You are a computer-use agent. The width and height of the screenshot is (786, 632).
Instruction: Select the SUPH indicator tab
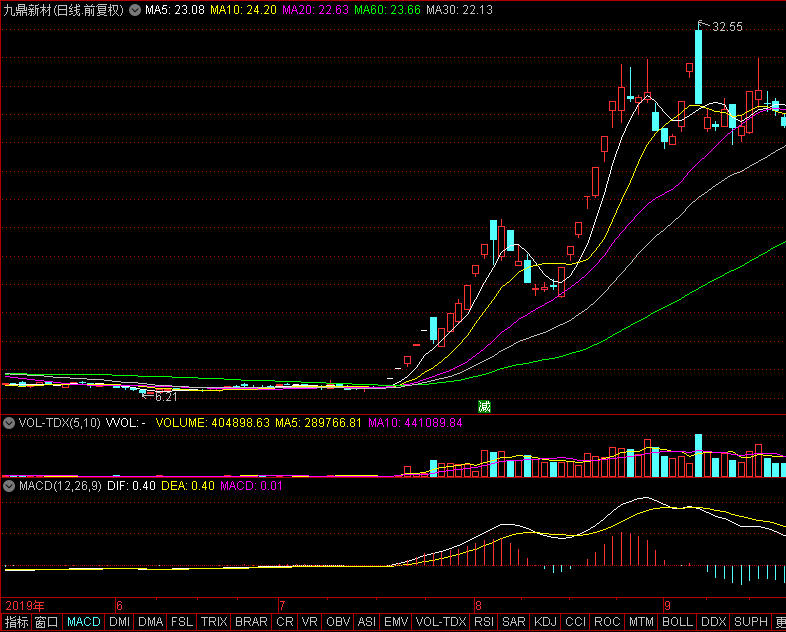750,622
